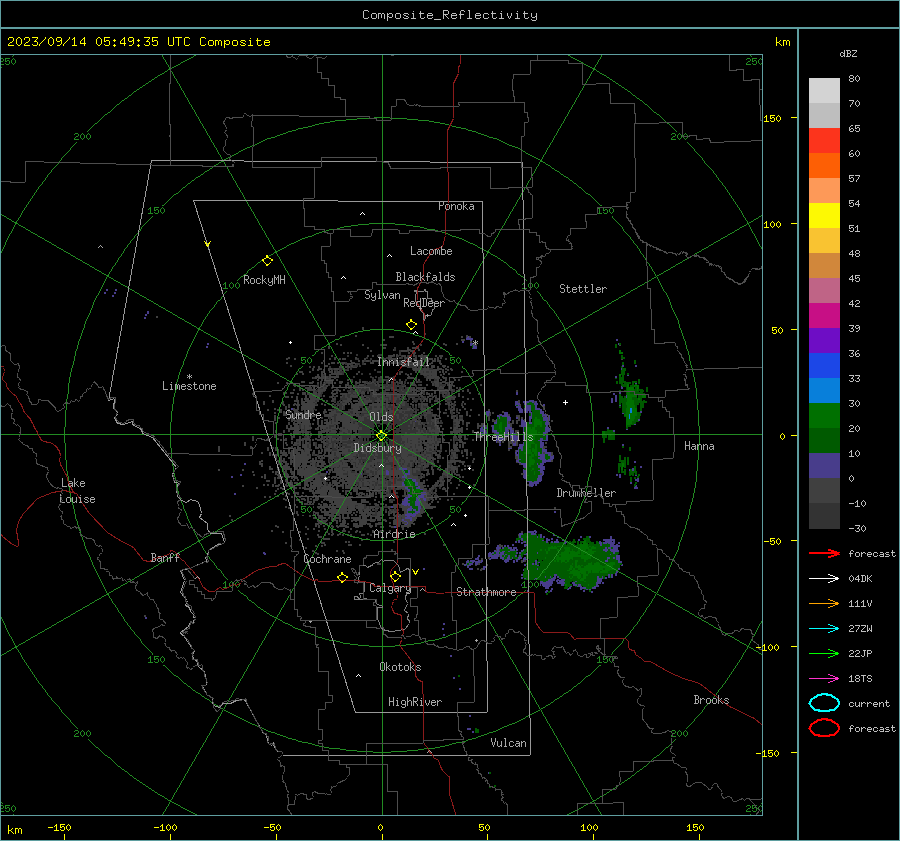Click the bright green swatch below 30 dBZ
The width and height of the screenshot is (900, 841).
coord(824,416)
